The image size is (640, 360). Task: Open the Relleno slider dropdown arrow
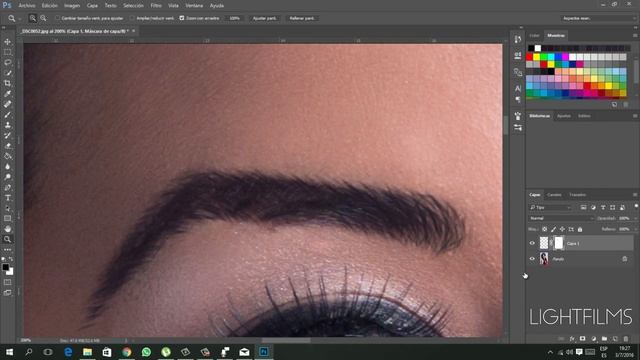(x=635, y=229)
